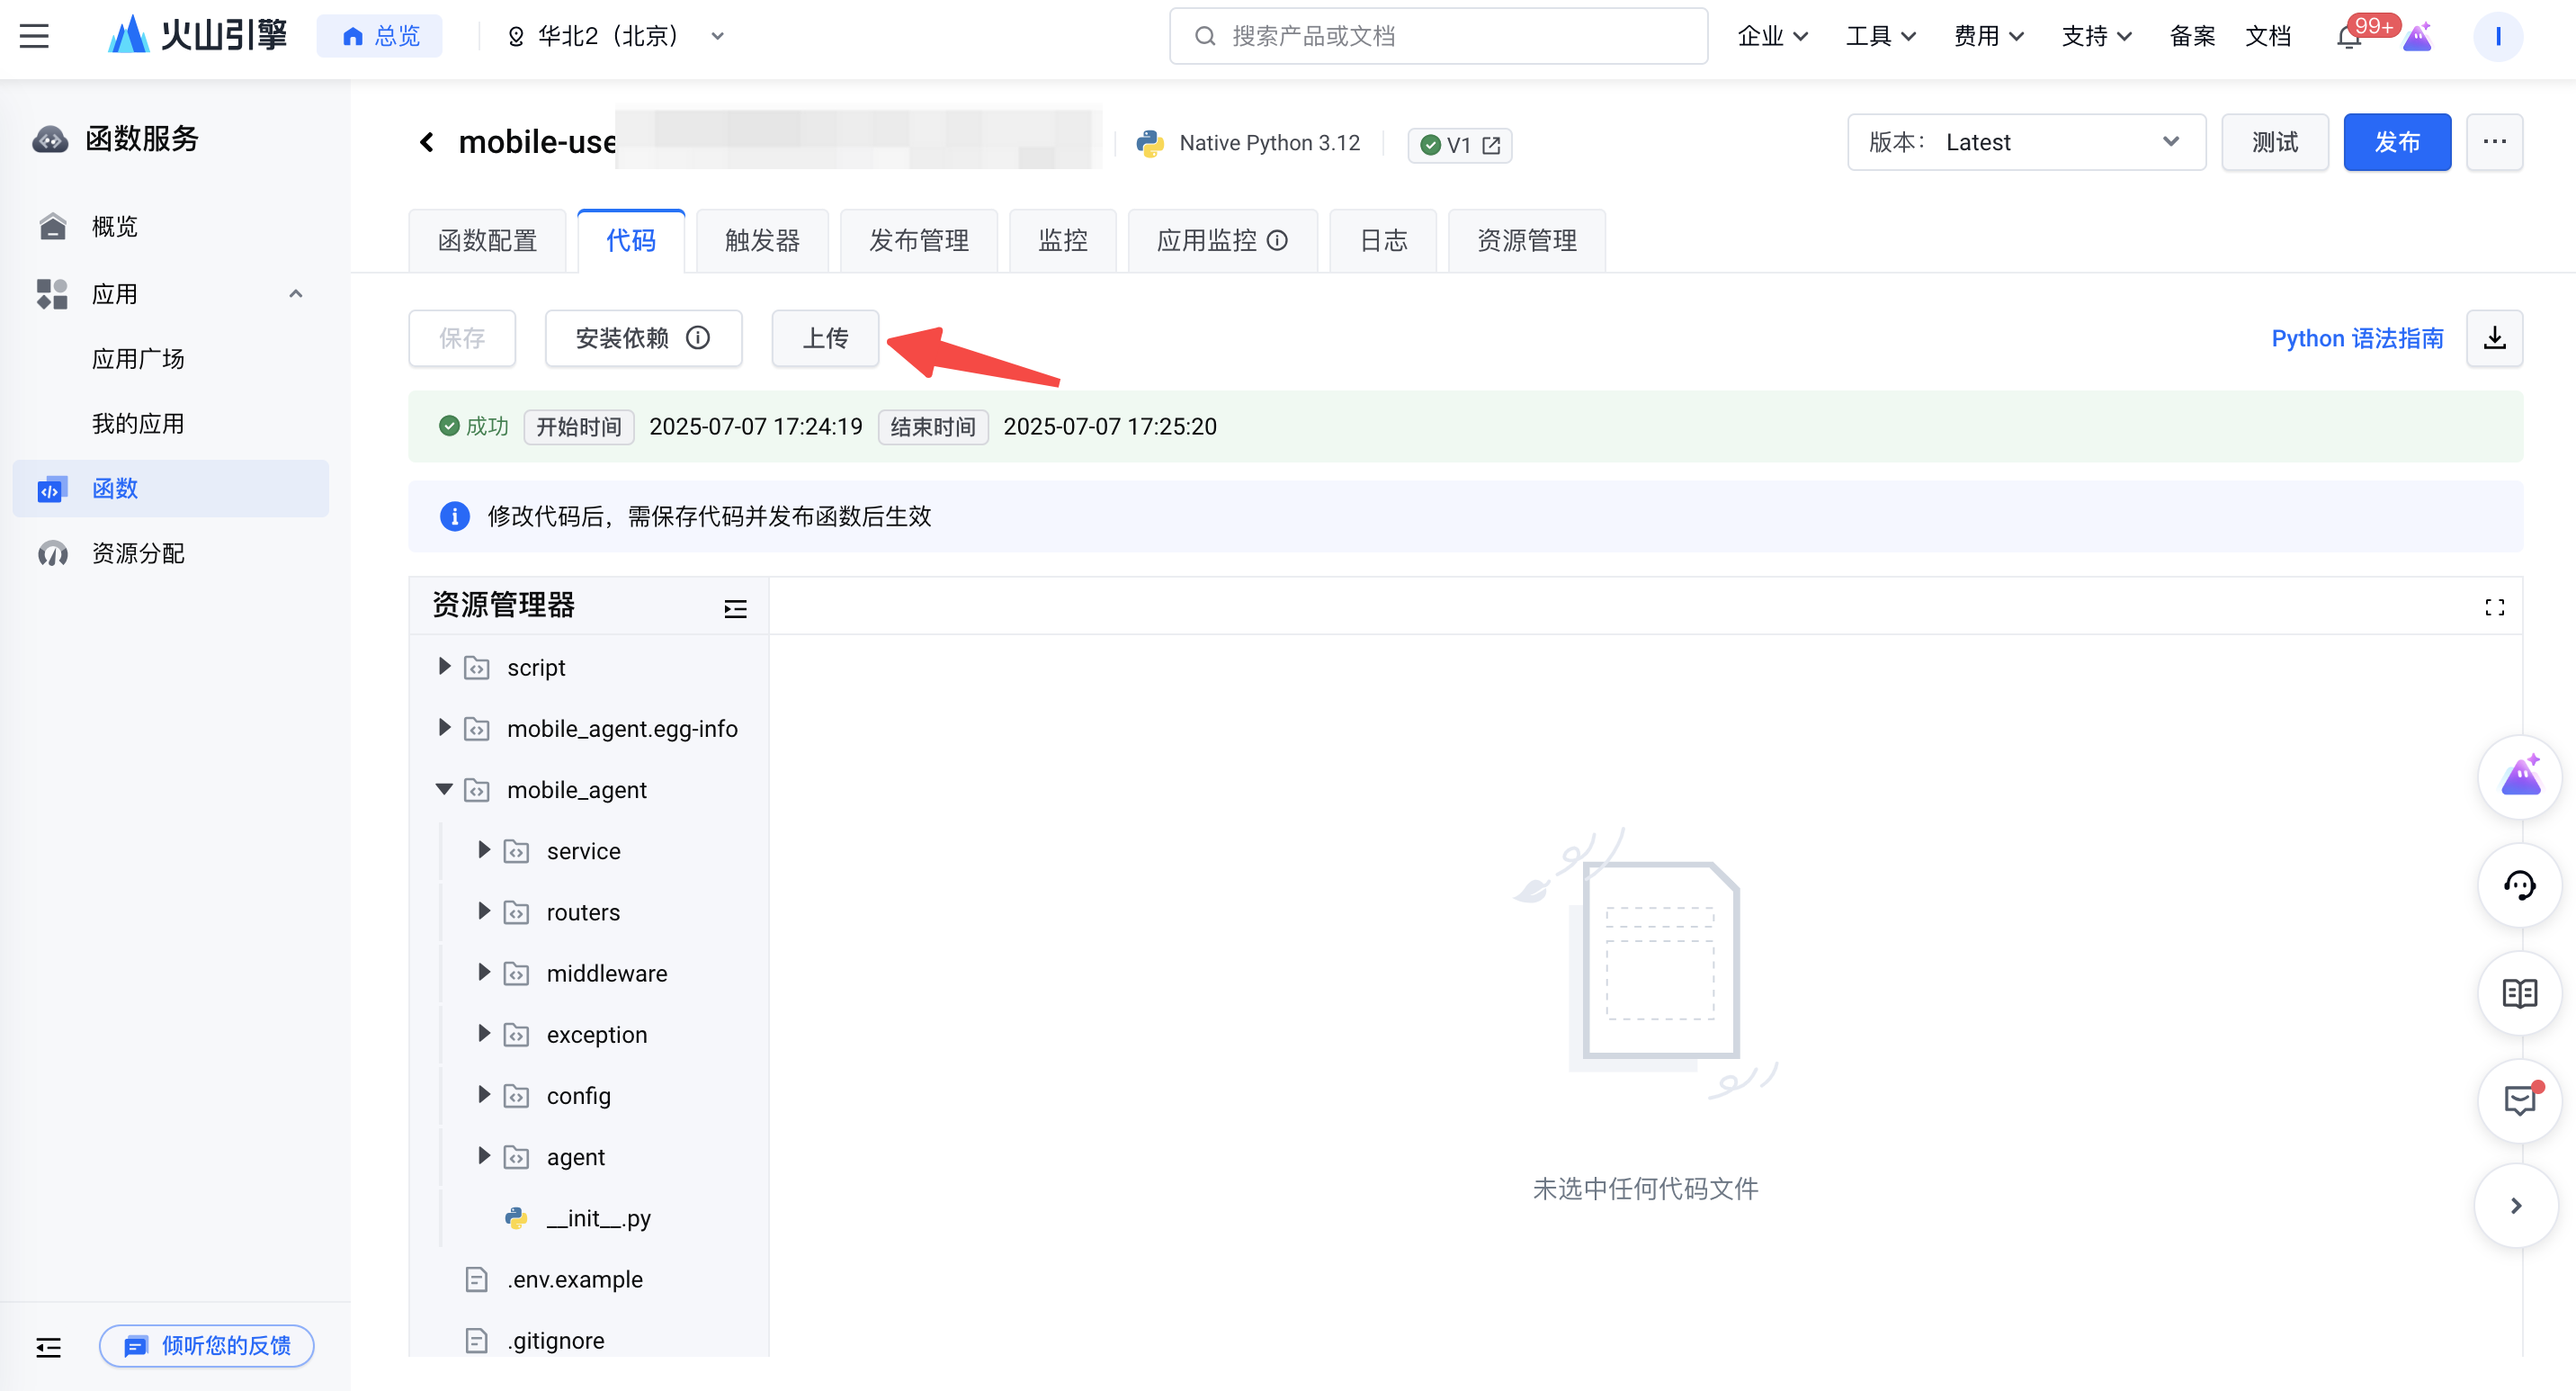
Task: Click the product search input field
Action: pyautogui.click(x=1438, y=36)
